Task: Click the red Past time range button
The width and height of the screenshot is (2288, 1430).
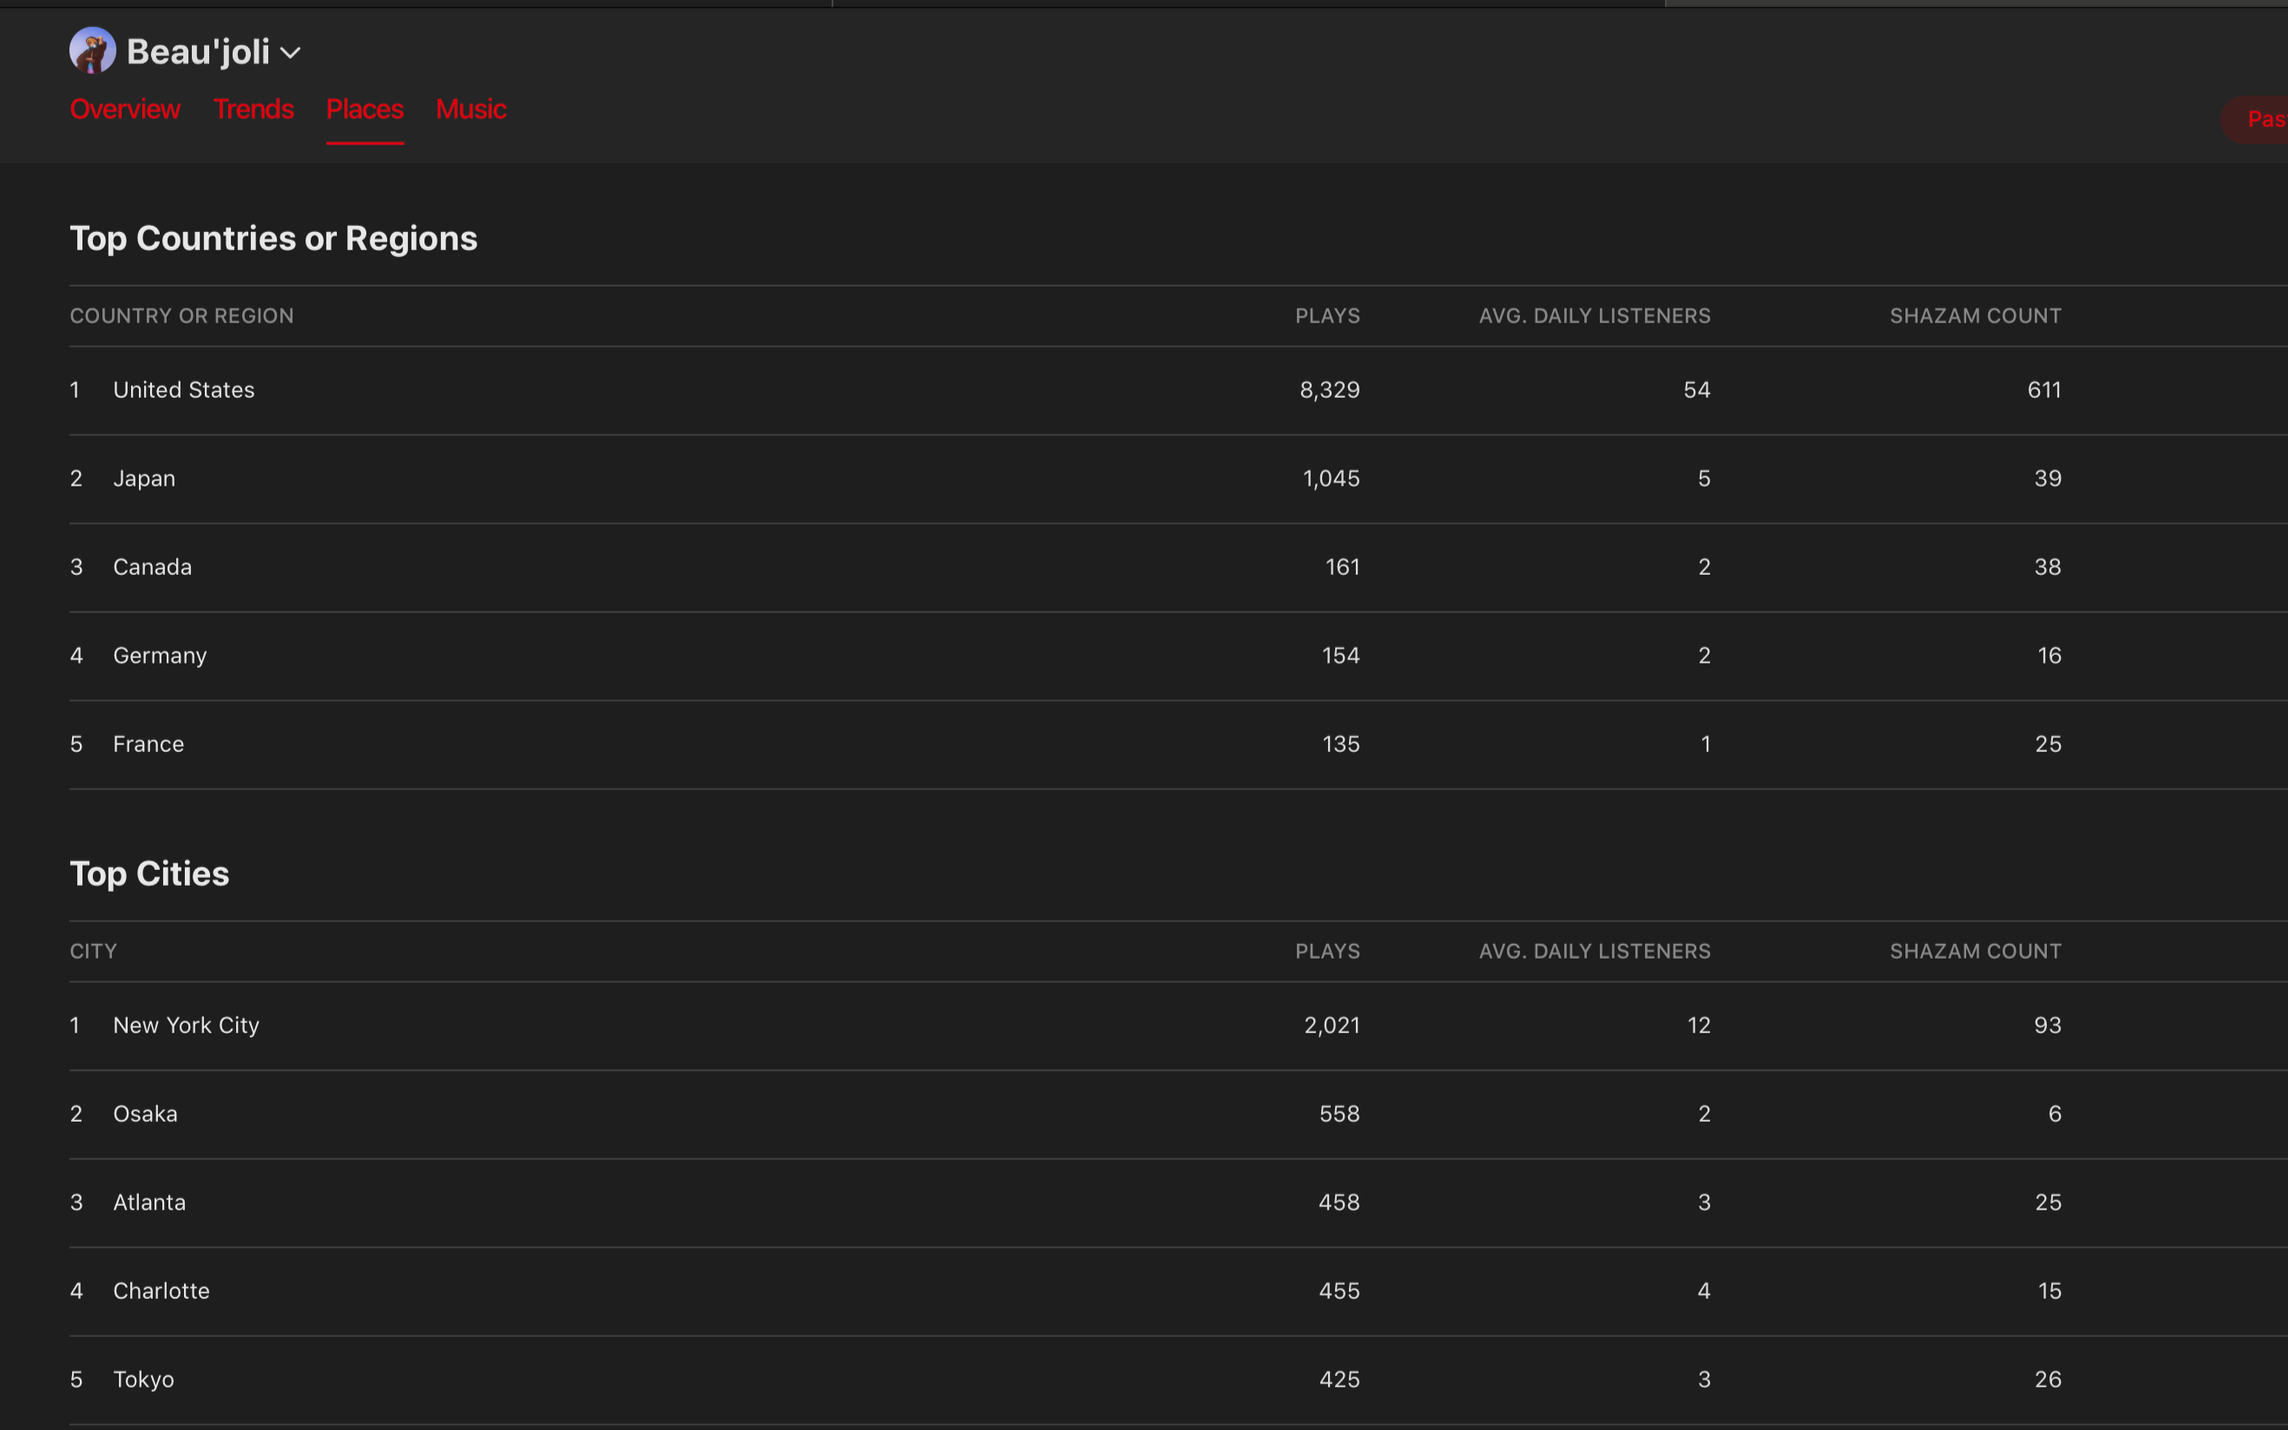Action: [x=2258, y=120]
